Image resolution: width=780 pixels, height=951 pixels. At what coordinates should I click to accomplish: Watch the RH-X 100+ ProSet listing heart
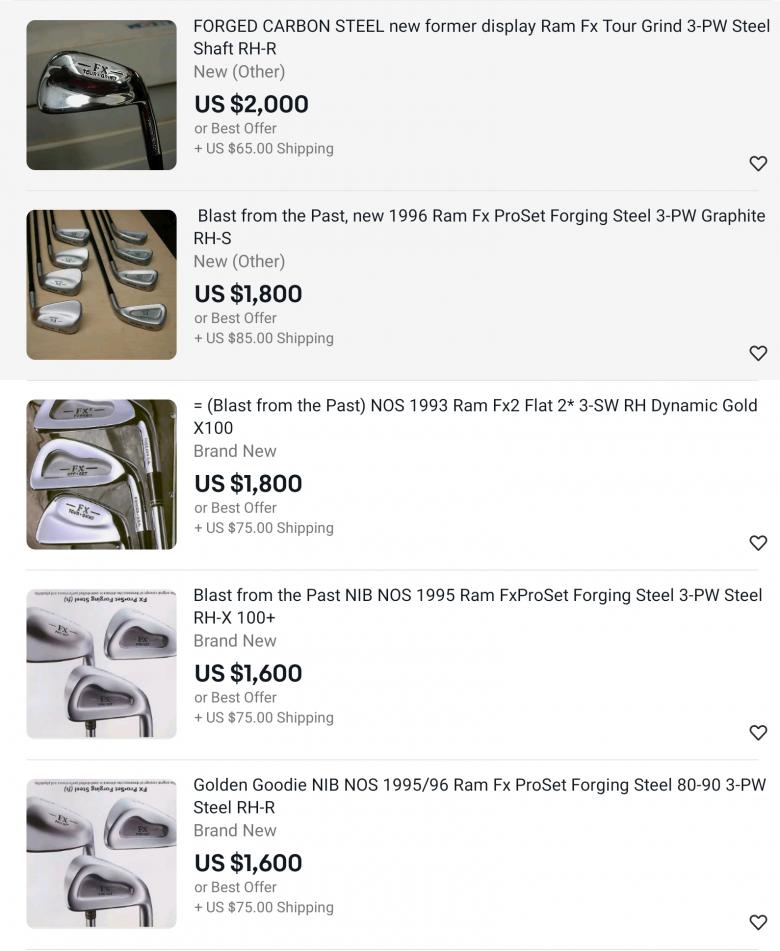pyautogui.click(x=758, y=733)
